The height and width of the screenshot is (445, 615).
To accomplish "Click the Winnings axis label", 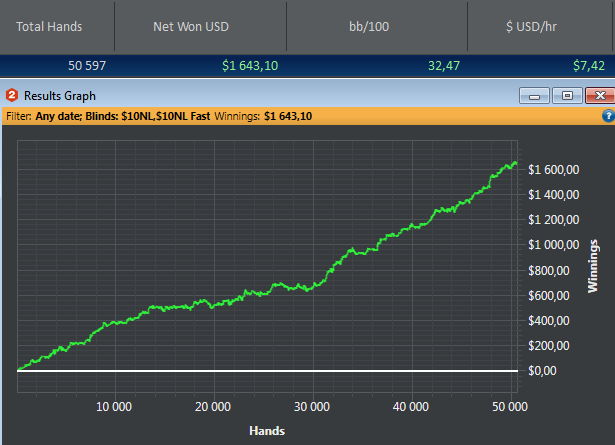I will [593, 266].
